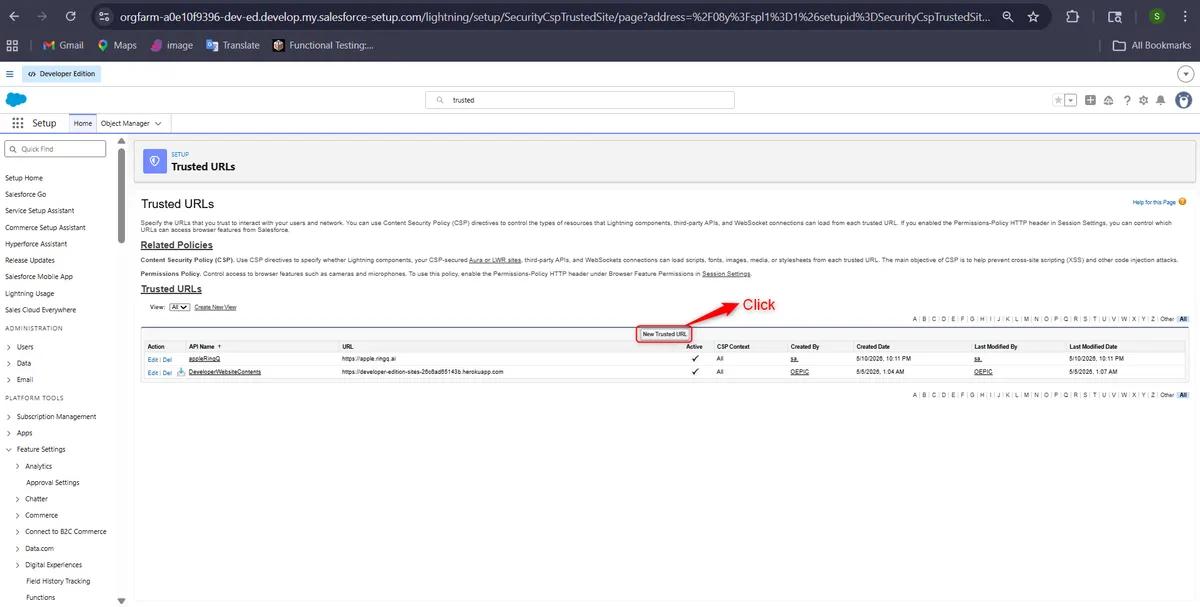Open the Global Actions plus icon
This screenshot has height=607, width=1200.
[x=1090, y=100]
